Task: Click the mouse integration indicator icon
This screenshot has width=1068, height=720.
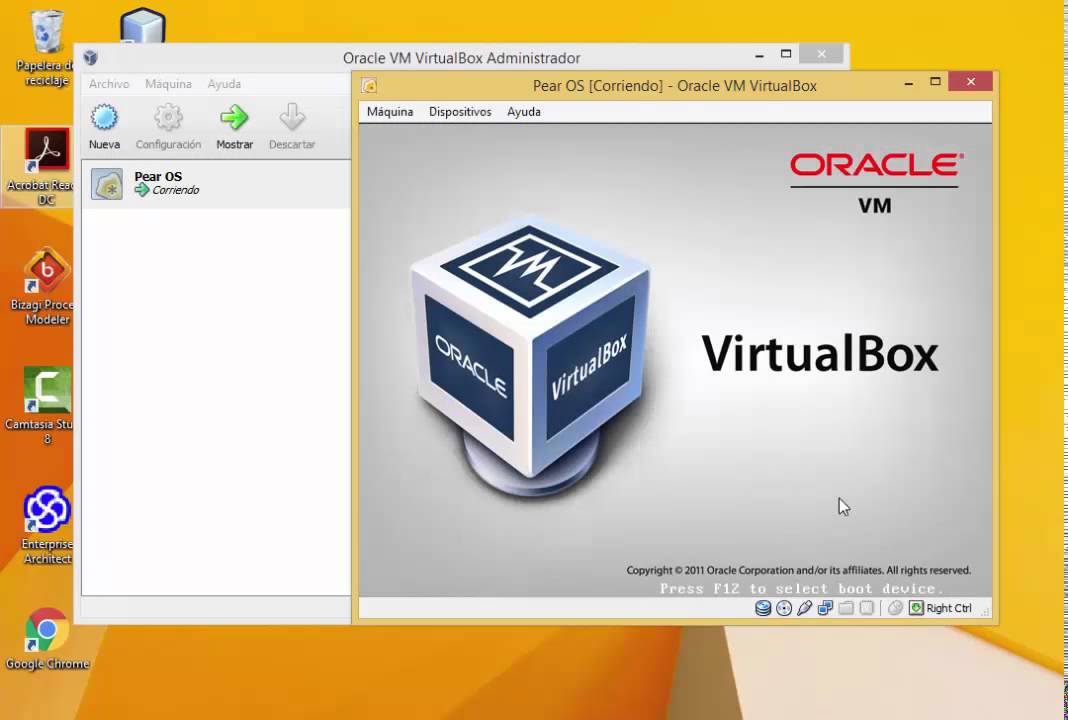Action: tap(896, 608)
